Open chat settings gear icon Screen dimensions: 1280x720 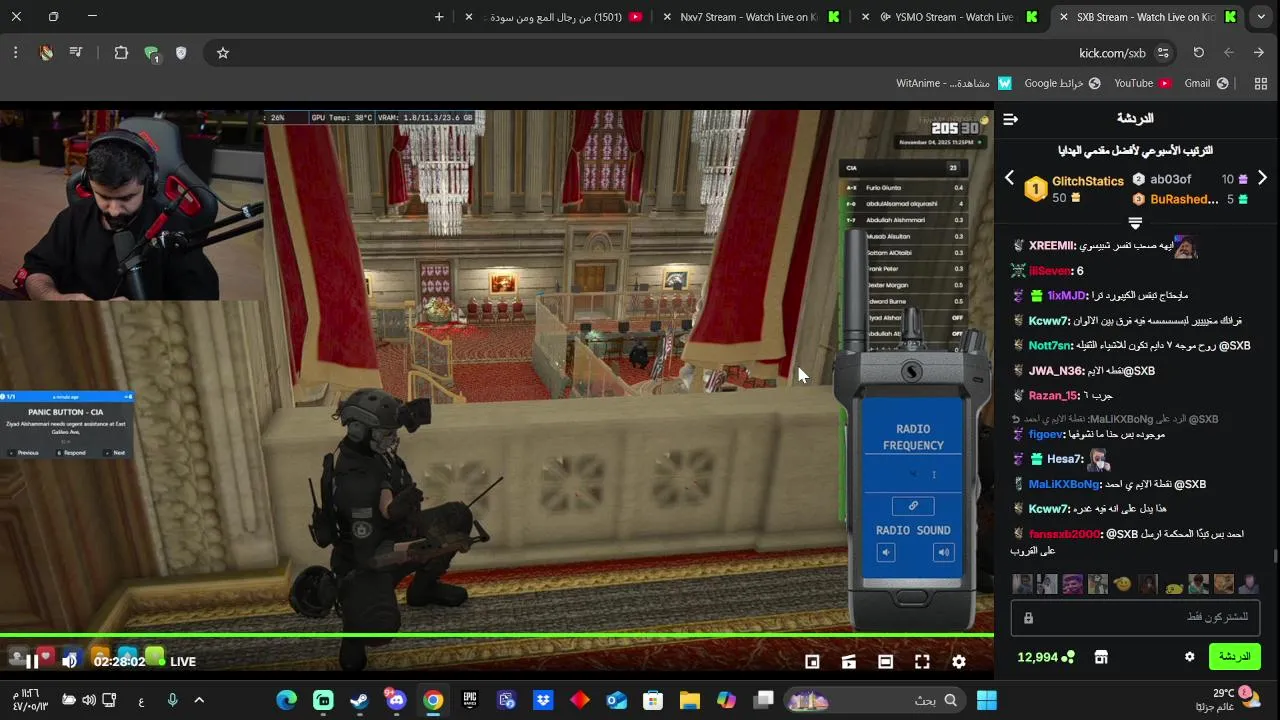click(1189, 657)
